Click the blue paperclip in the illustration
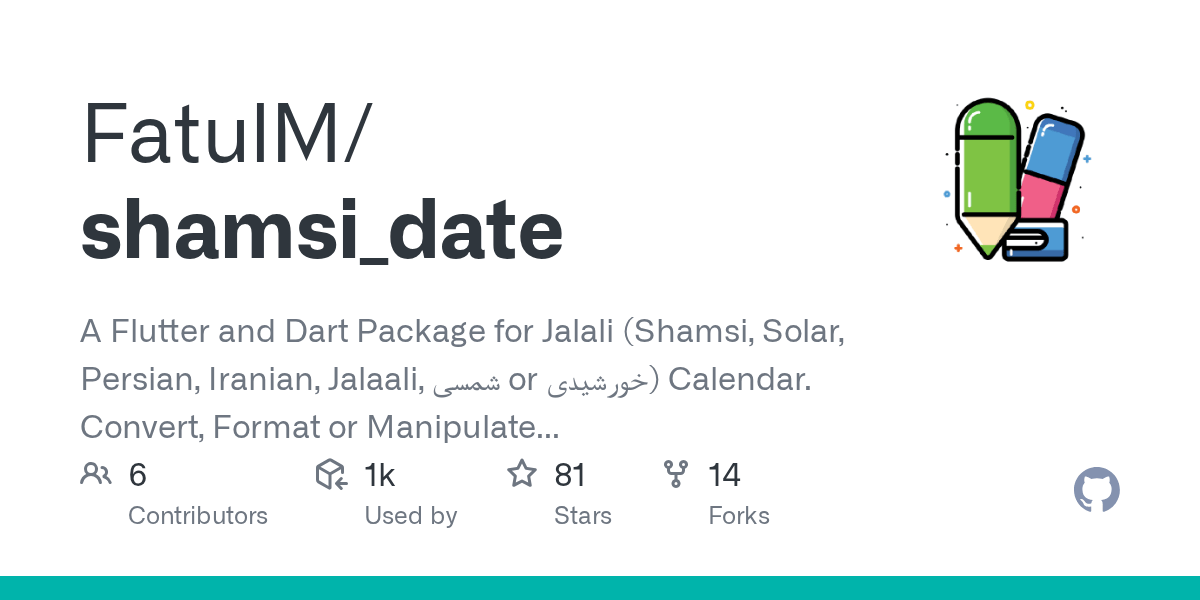 click(x=1035, y=242)
